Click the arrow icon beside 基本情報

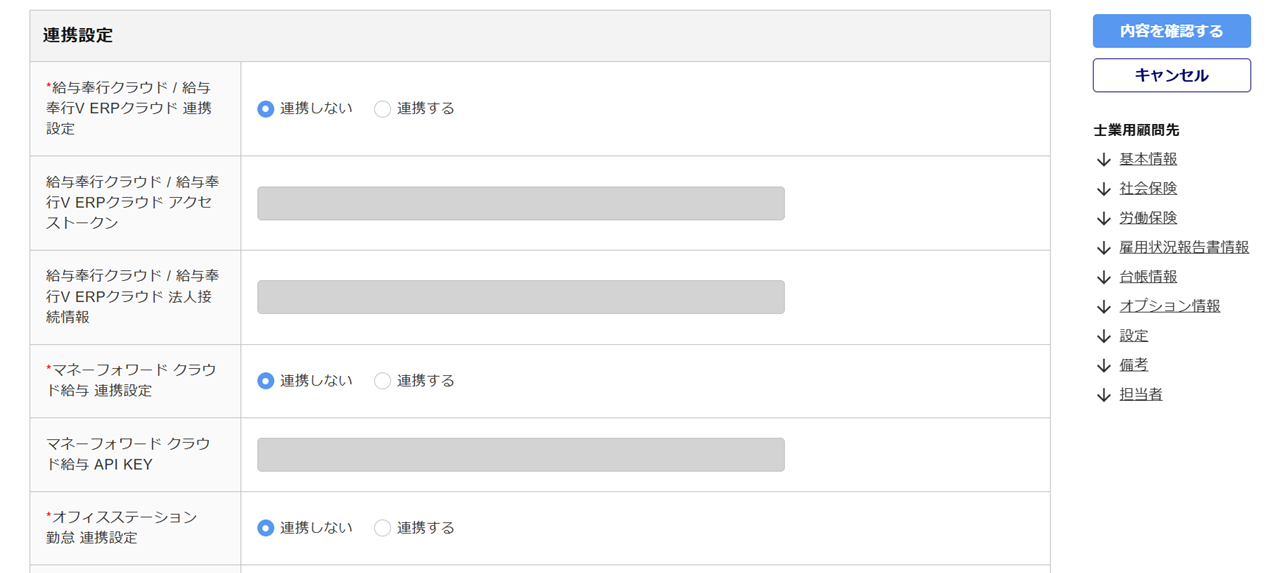click(x=1104, y=160)
